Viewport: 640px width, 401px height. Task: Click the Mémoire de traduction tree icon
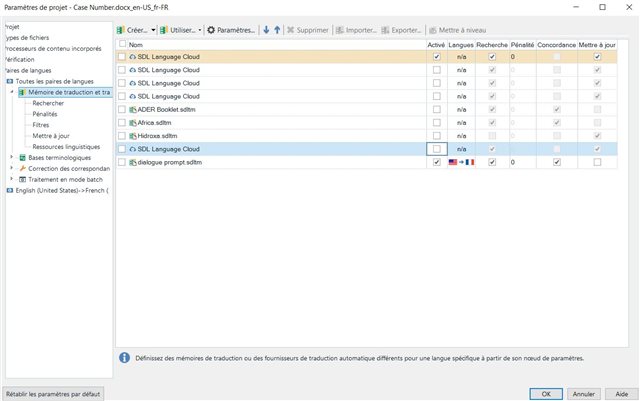(x=23, y=92)
